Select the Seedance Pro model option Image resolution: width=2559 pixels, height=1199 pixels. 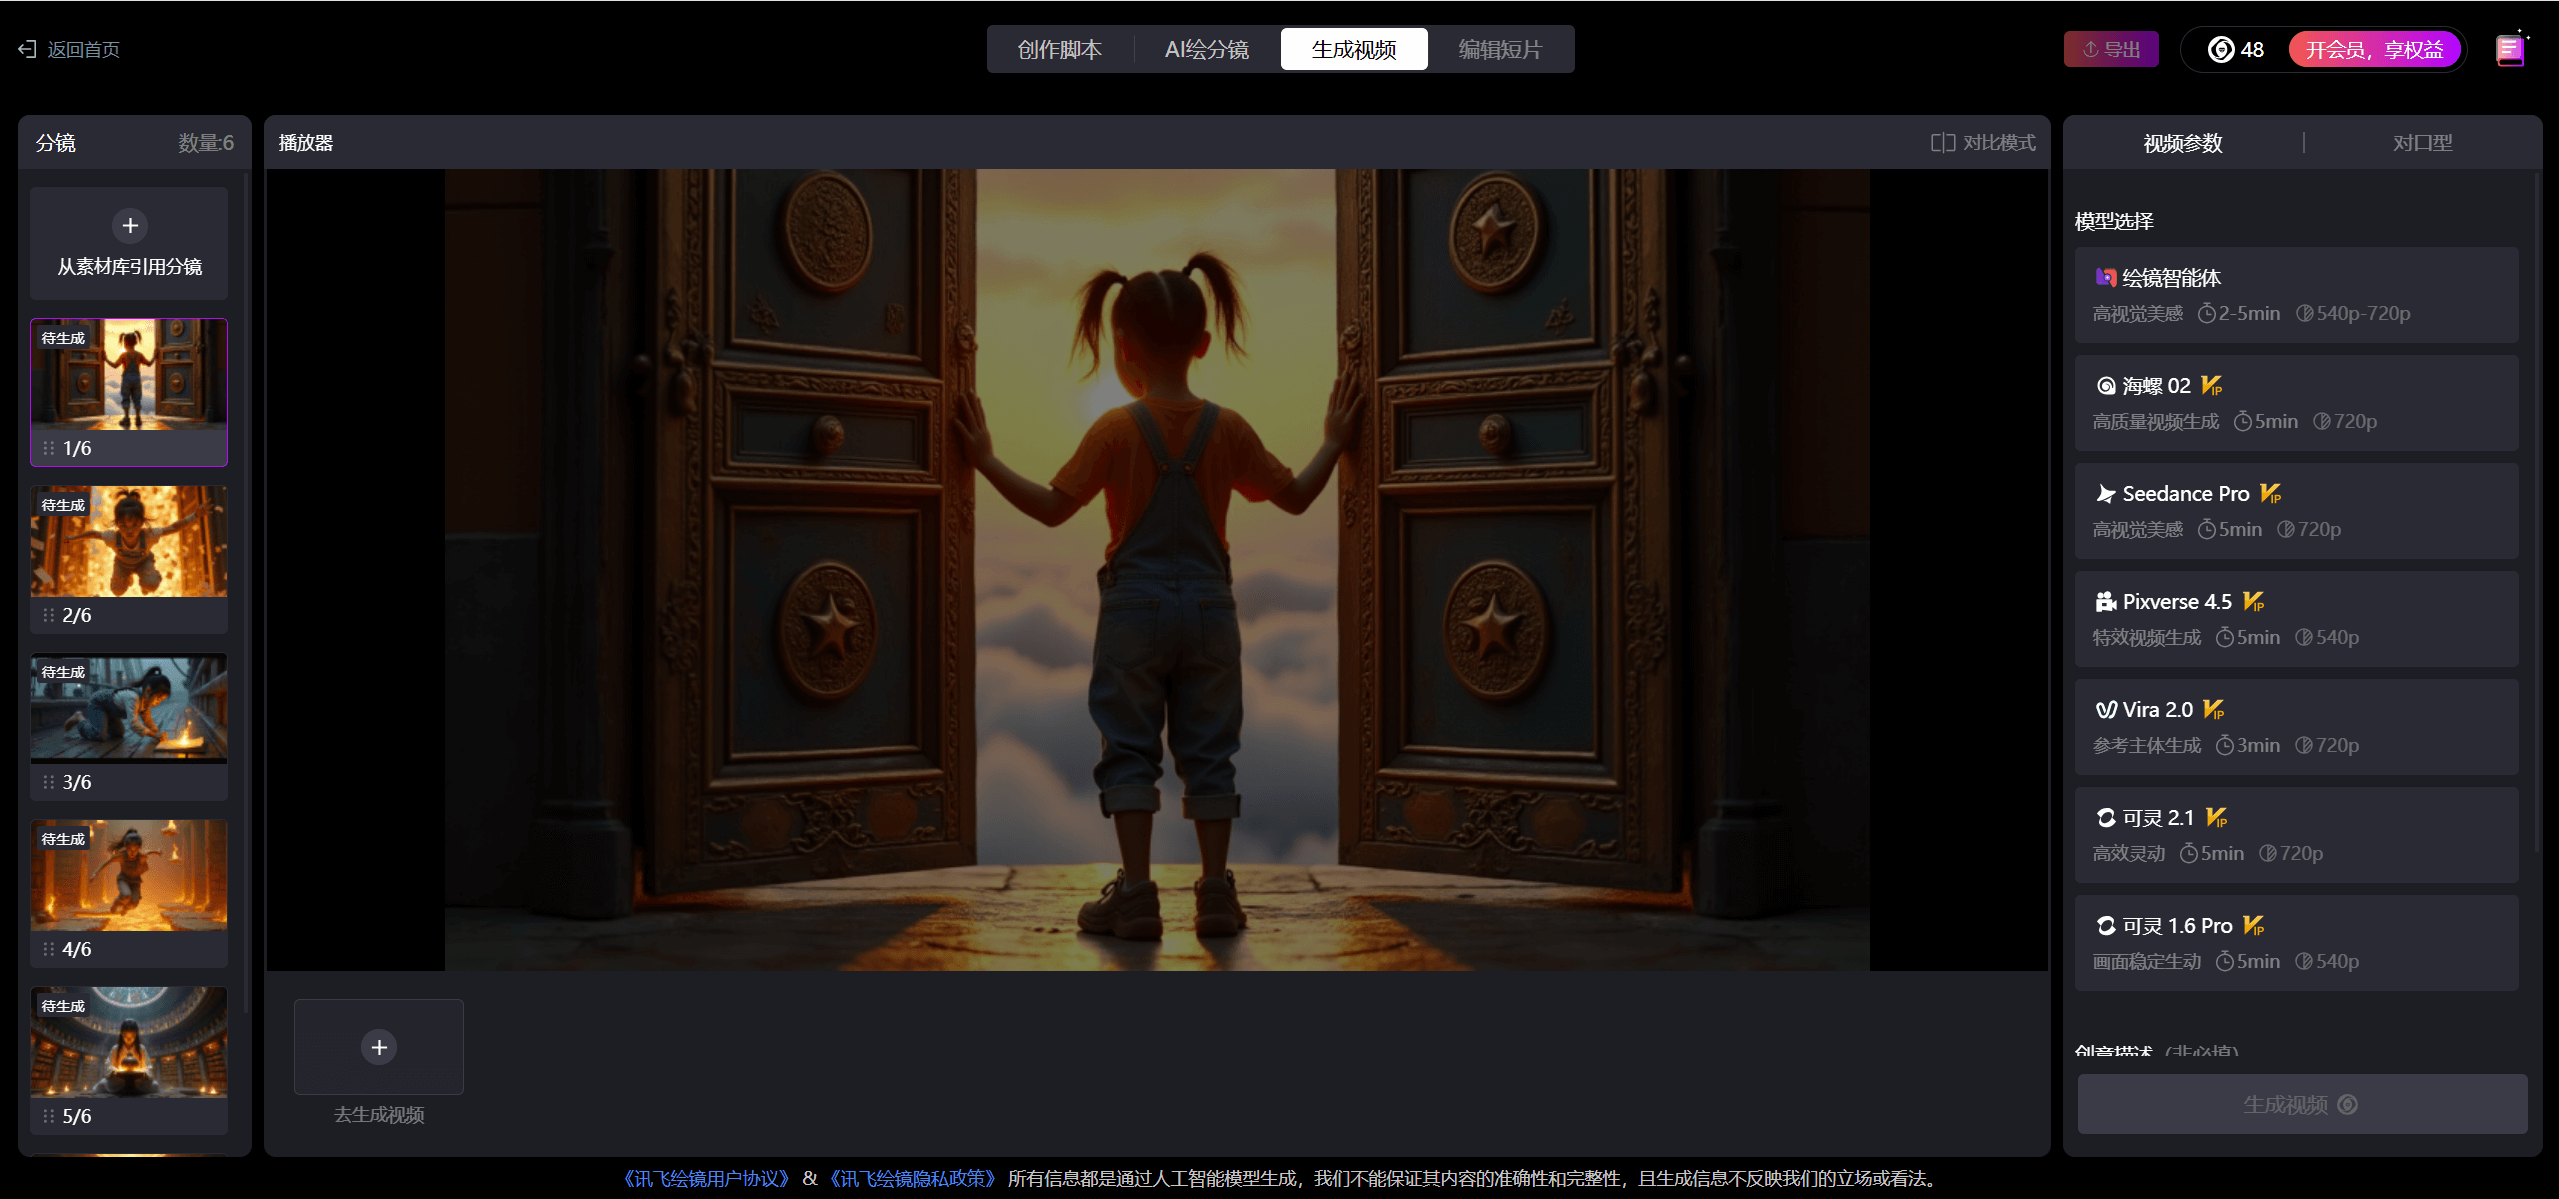click(x=2296, y=511)
